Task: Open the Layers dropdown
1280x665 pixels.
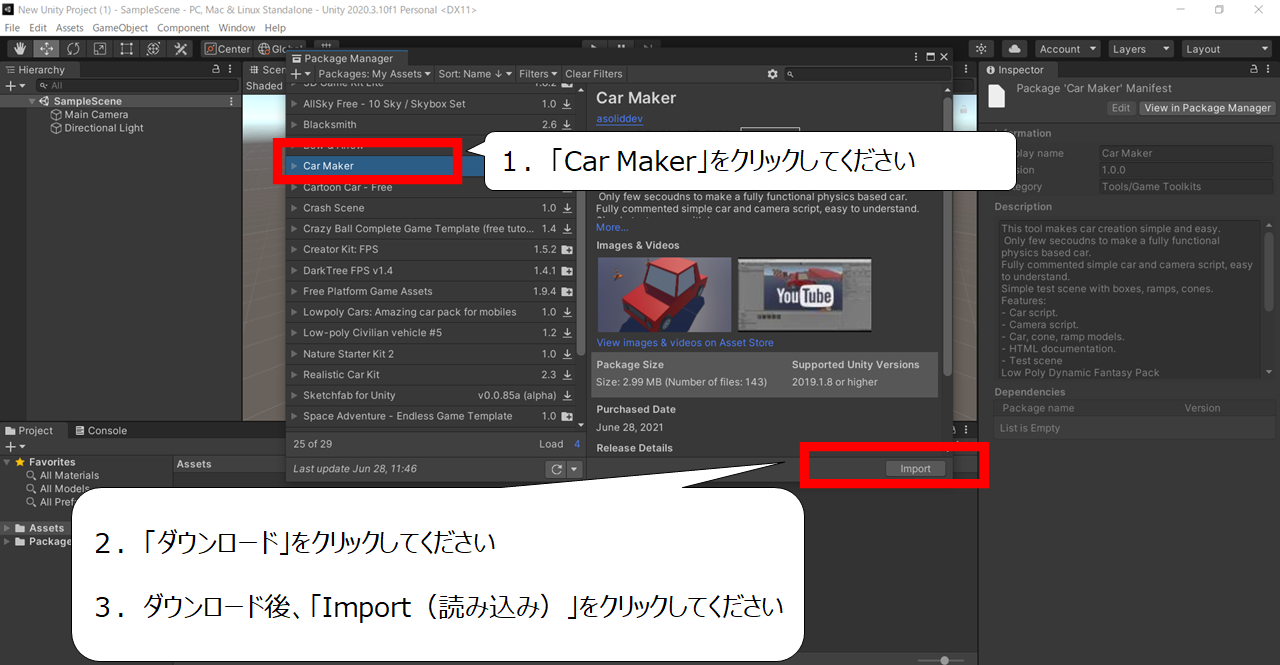Action: click(1140, 49)
